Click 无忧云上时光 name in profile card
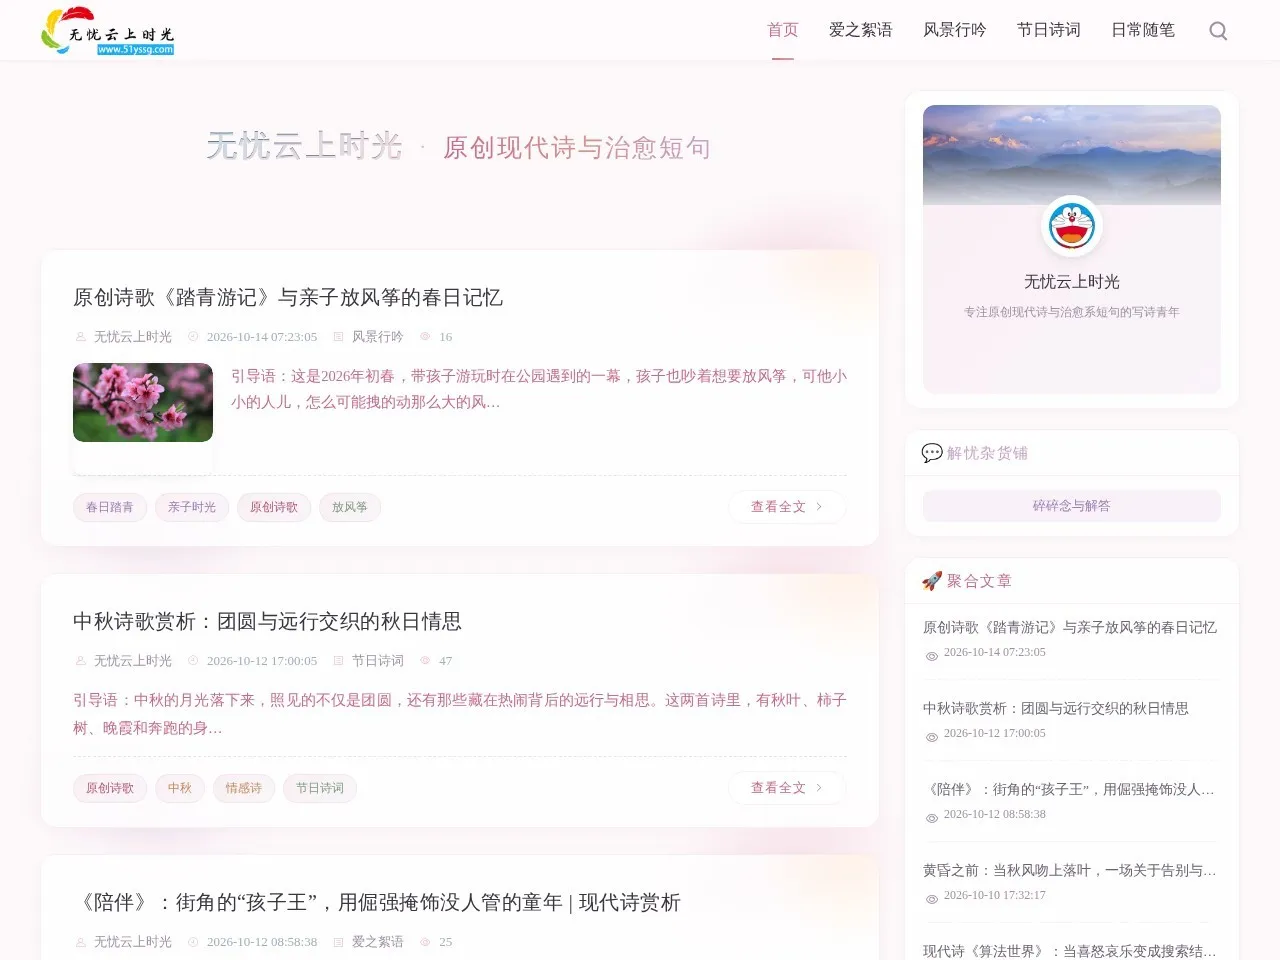Image resolution: width=1280 pixels, height=960 pixels. click(x=1072, y=282)
